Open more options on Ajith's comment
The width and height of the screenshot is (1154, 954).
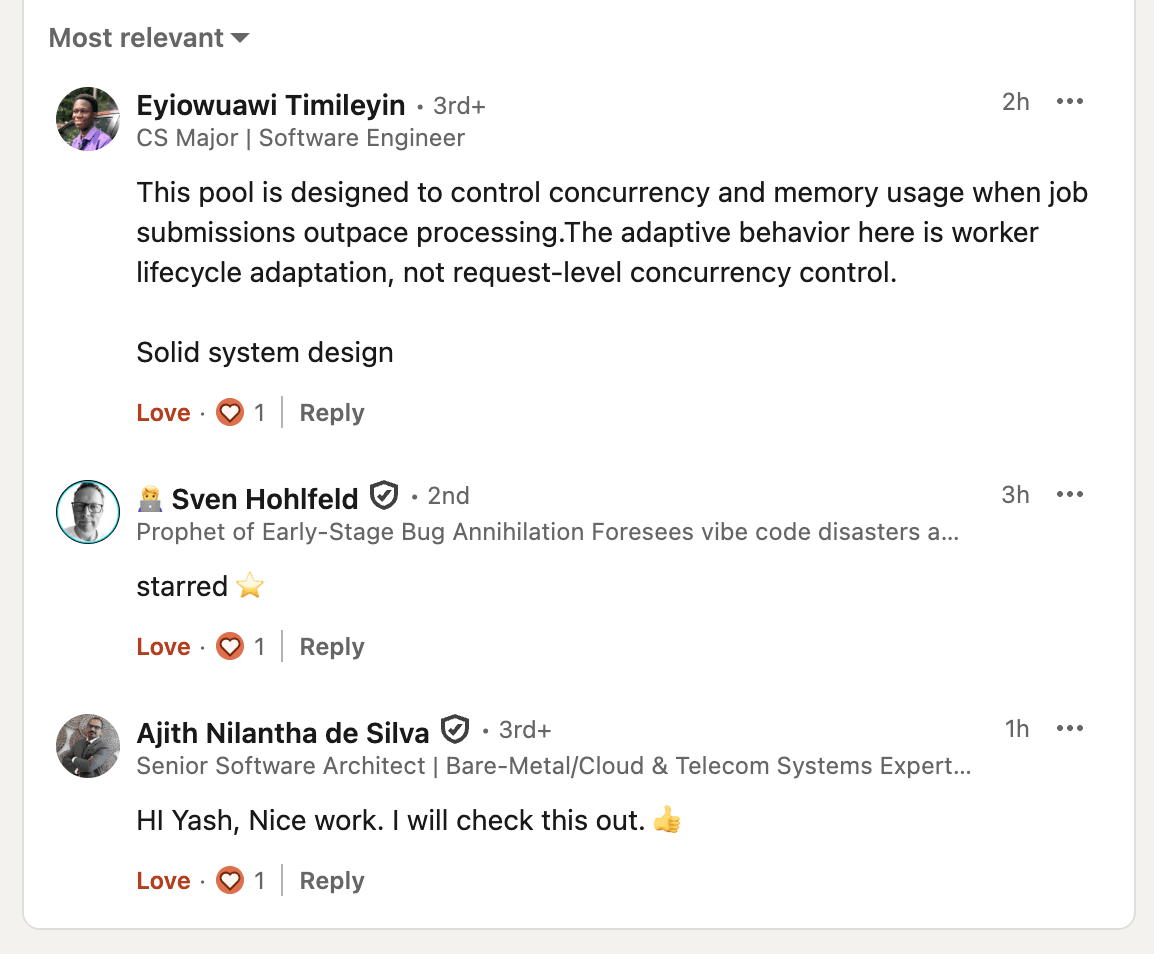pos(1070,729)
